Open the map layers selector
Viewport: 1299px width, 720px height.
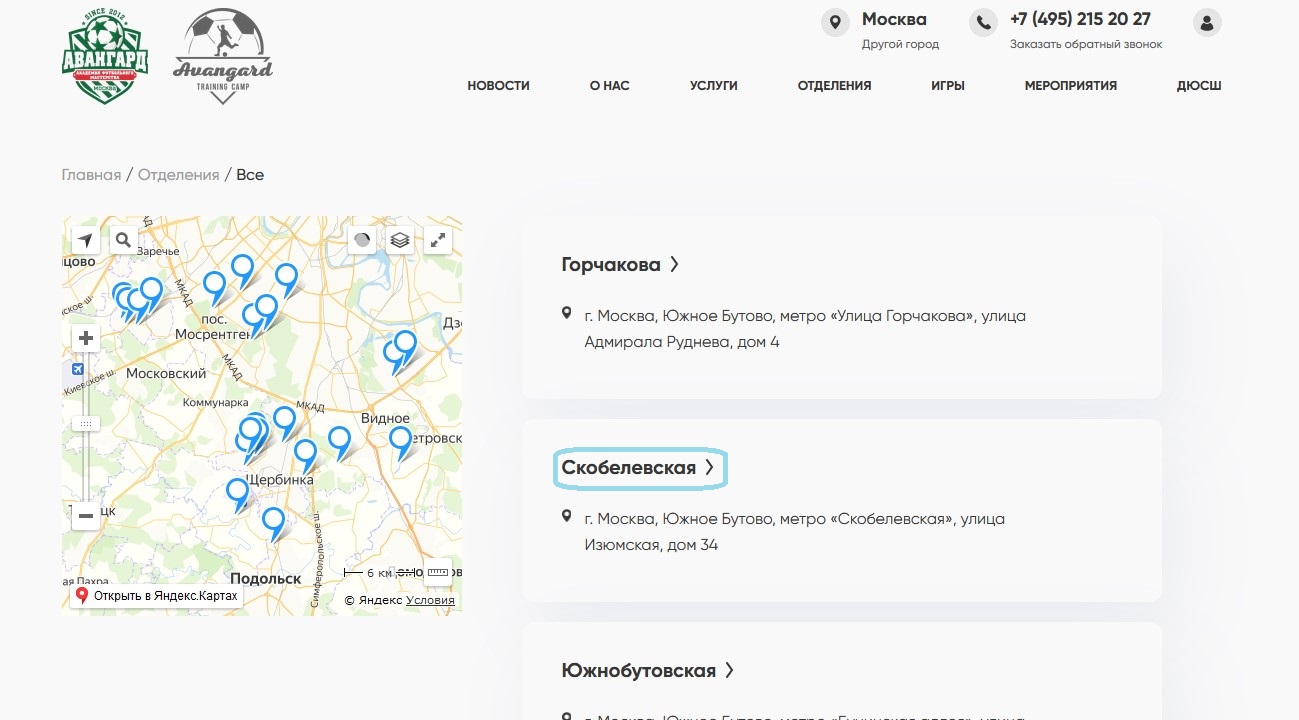400,240
